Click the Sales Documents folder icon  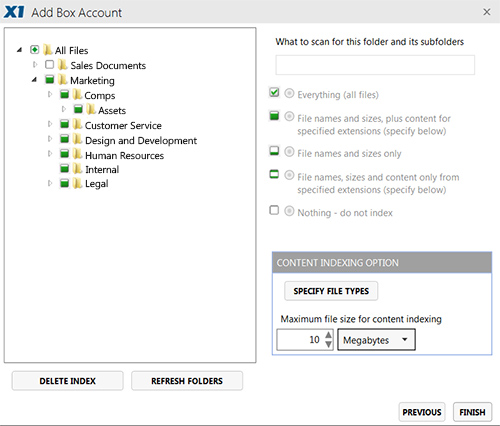[x=62, y=65]
